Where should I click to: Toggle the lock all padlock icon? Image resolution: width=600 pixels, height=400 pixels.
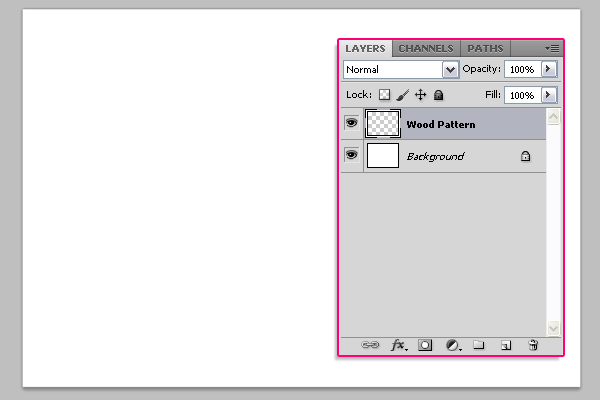click(439, 95)
